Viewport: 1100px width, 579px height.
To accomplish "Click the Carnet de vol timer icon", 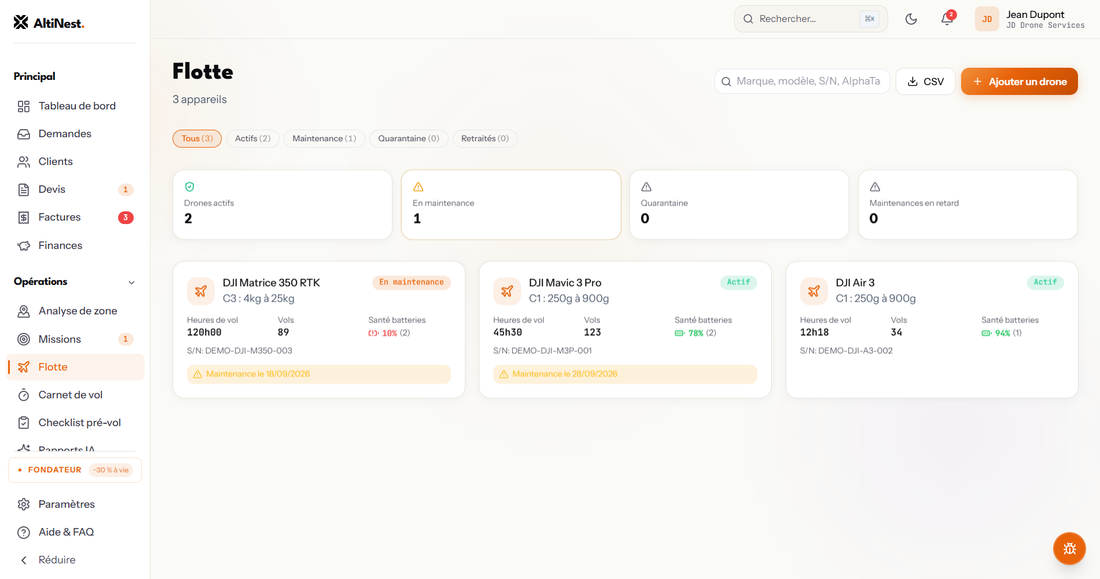I will (24, 395).
